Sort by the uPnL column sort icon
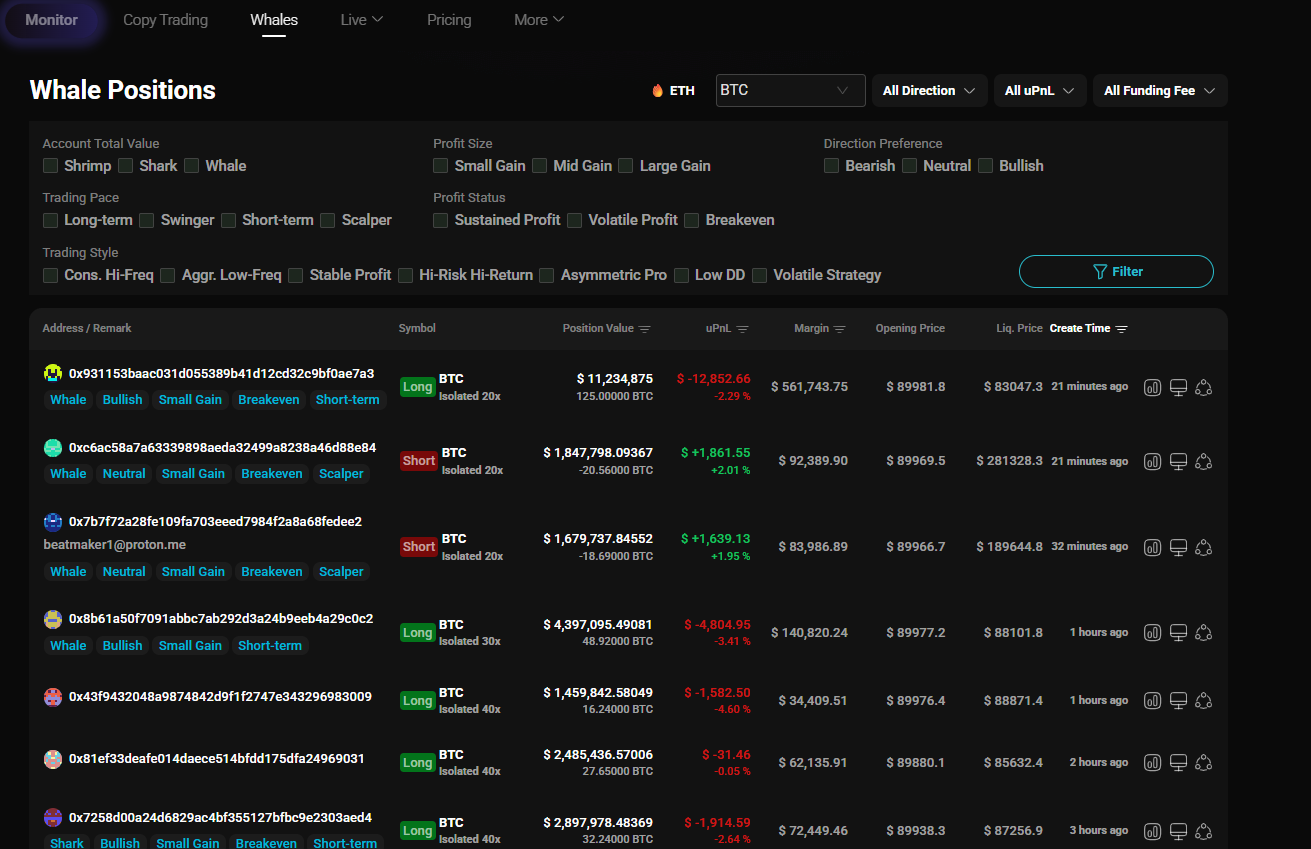1311x849 pixels. [x=742, y=329]
